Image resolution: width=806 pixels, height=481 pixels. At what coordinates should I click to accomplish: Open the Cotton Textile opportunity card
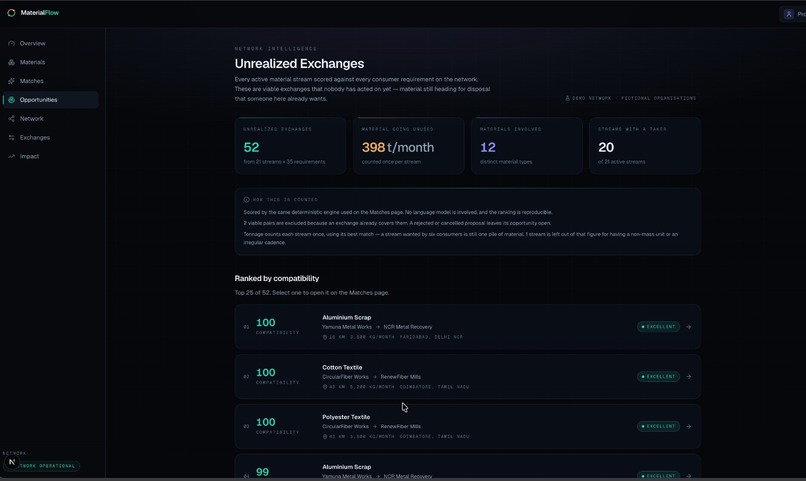point(468,377)
